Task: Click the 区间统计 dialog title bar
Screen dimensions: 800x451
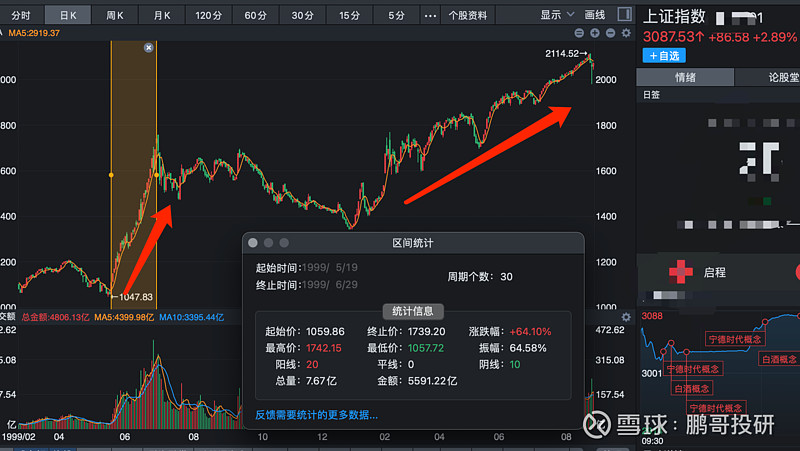Action: pos(413,243)
